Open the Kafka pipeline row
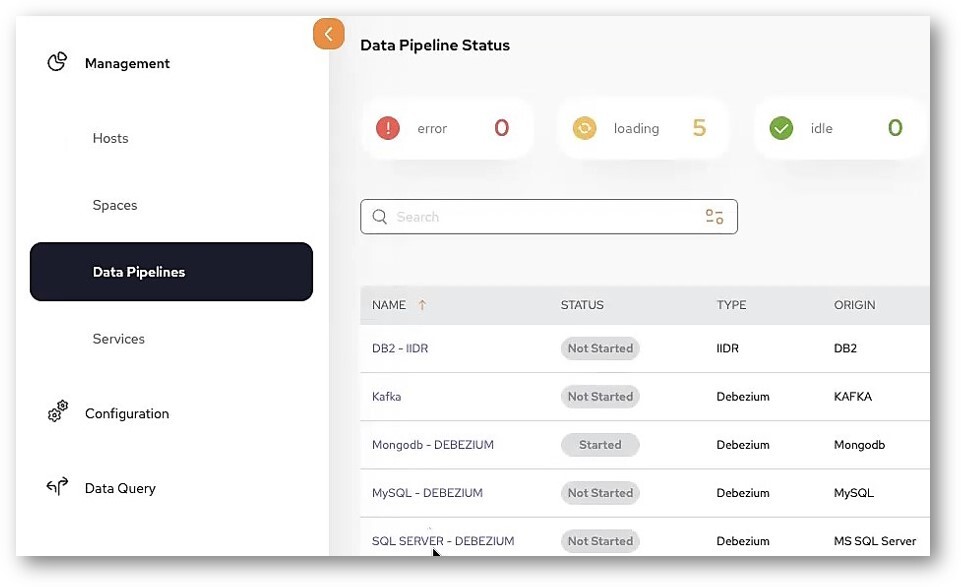This screenshot has height=587, width=961. 386,396
